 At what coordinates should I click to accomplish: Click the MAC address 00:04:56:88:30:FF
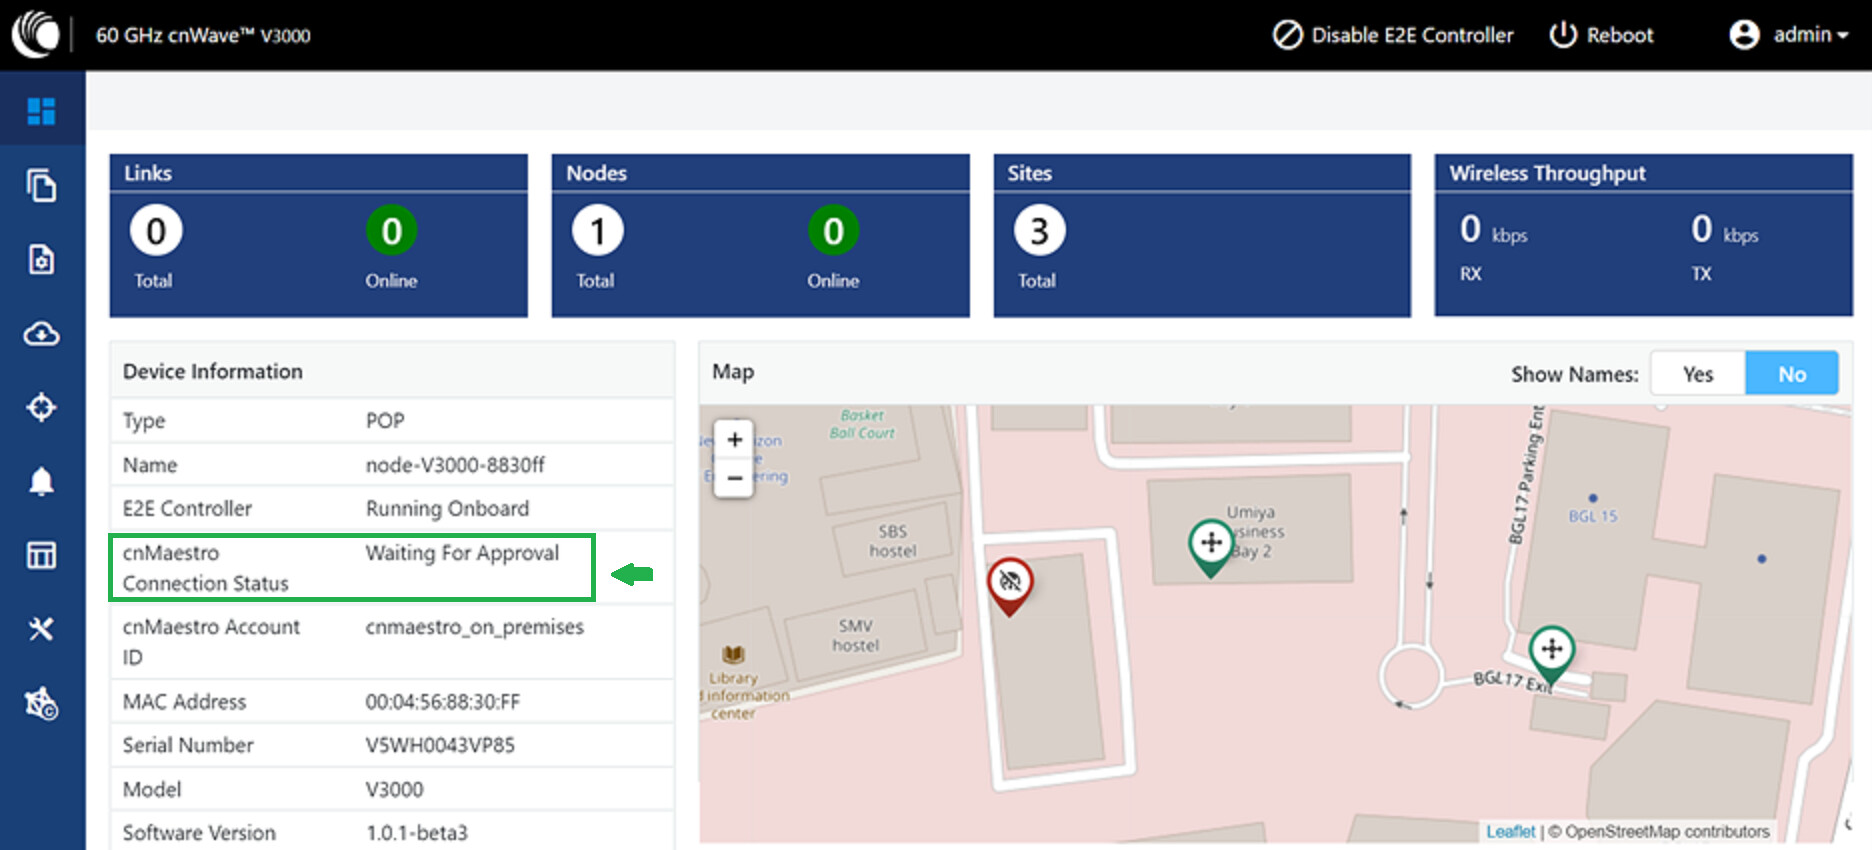tap(443, 702)
